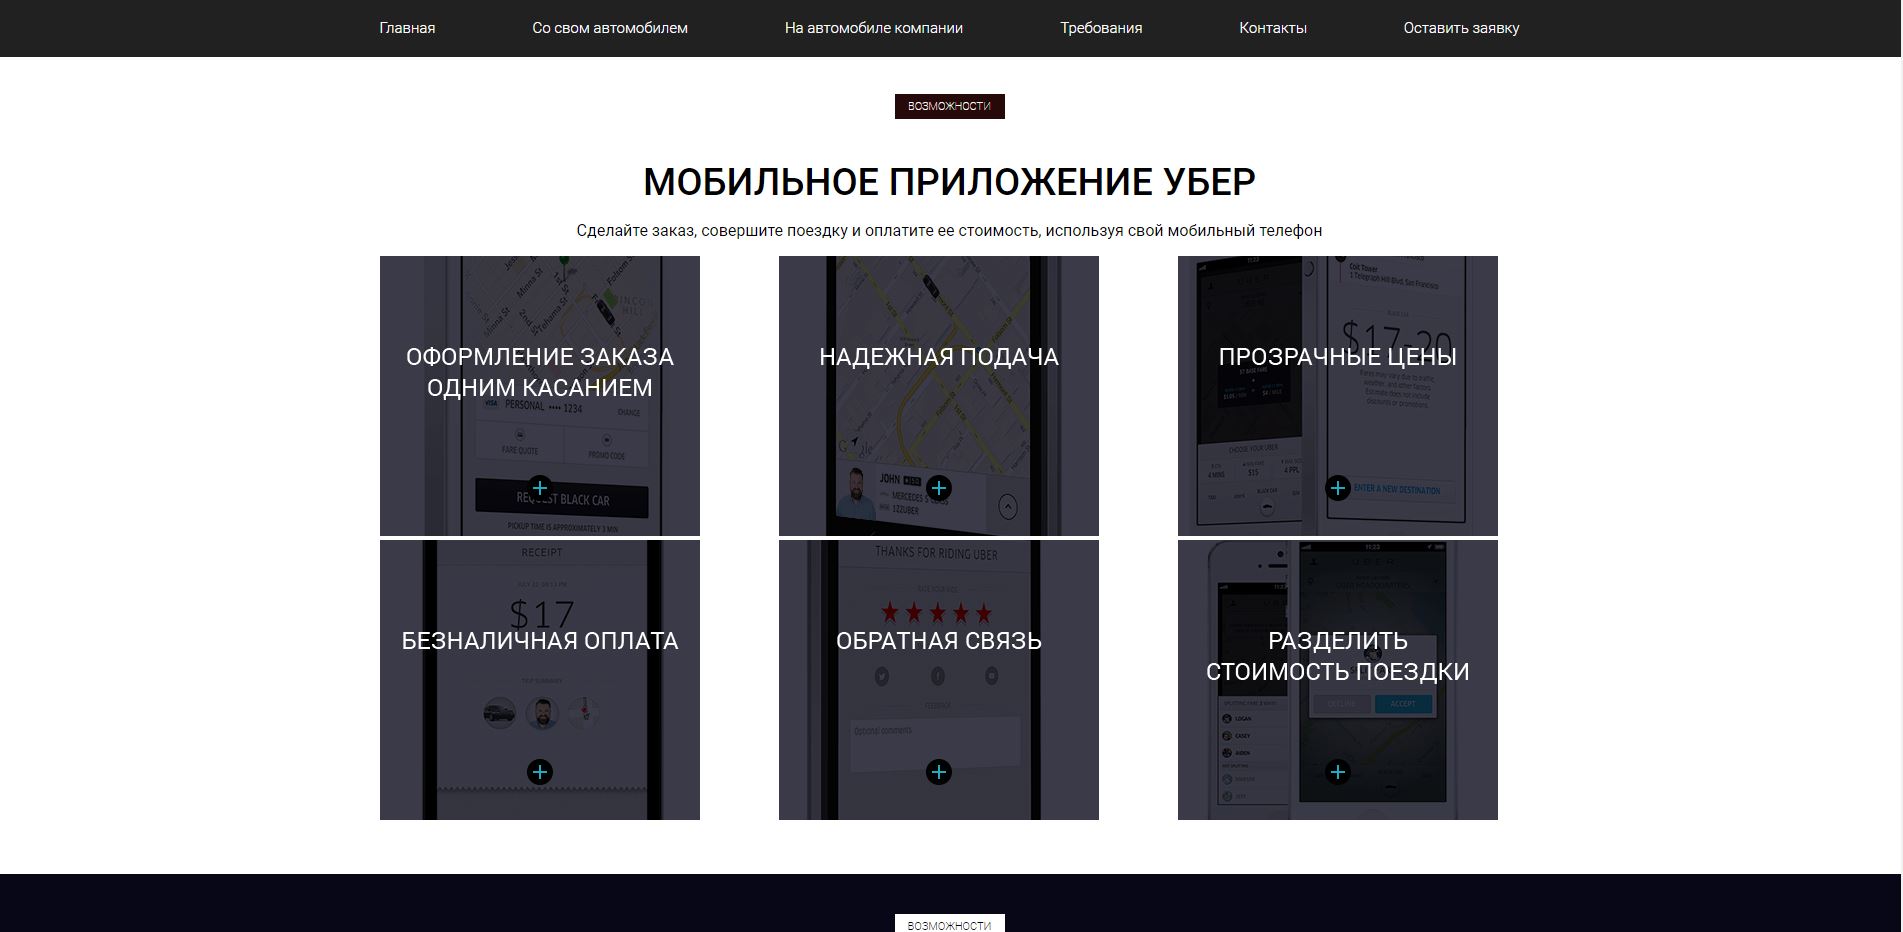Image resolution: width=1903 pixels, height=932 pixels.
Task: Click the white ВОЗМОЖНОСТИ badge in the footer section
Action: click(950, 924)
